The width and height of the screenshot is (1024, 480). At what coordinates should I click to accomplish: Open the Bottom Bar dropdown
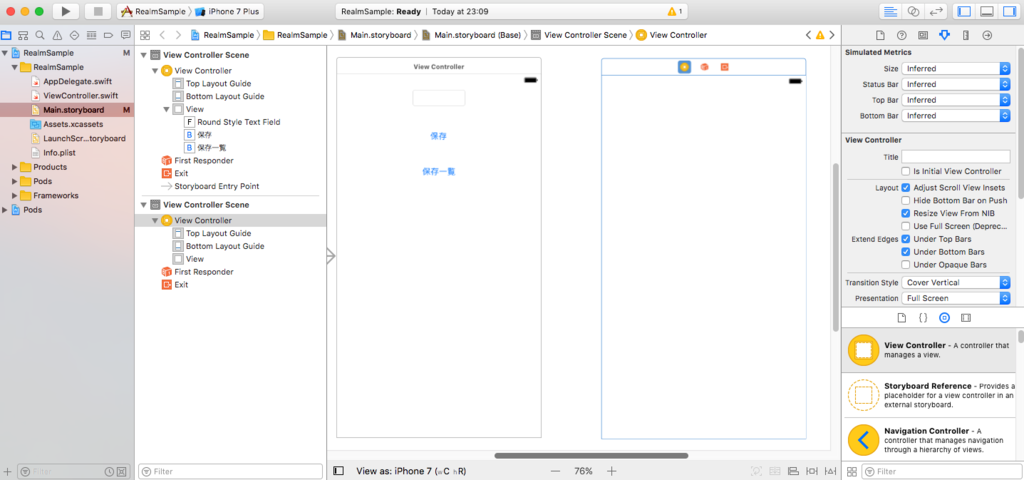(x=955, y=116)
